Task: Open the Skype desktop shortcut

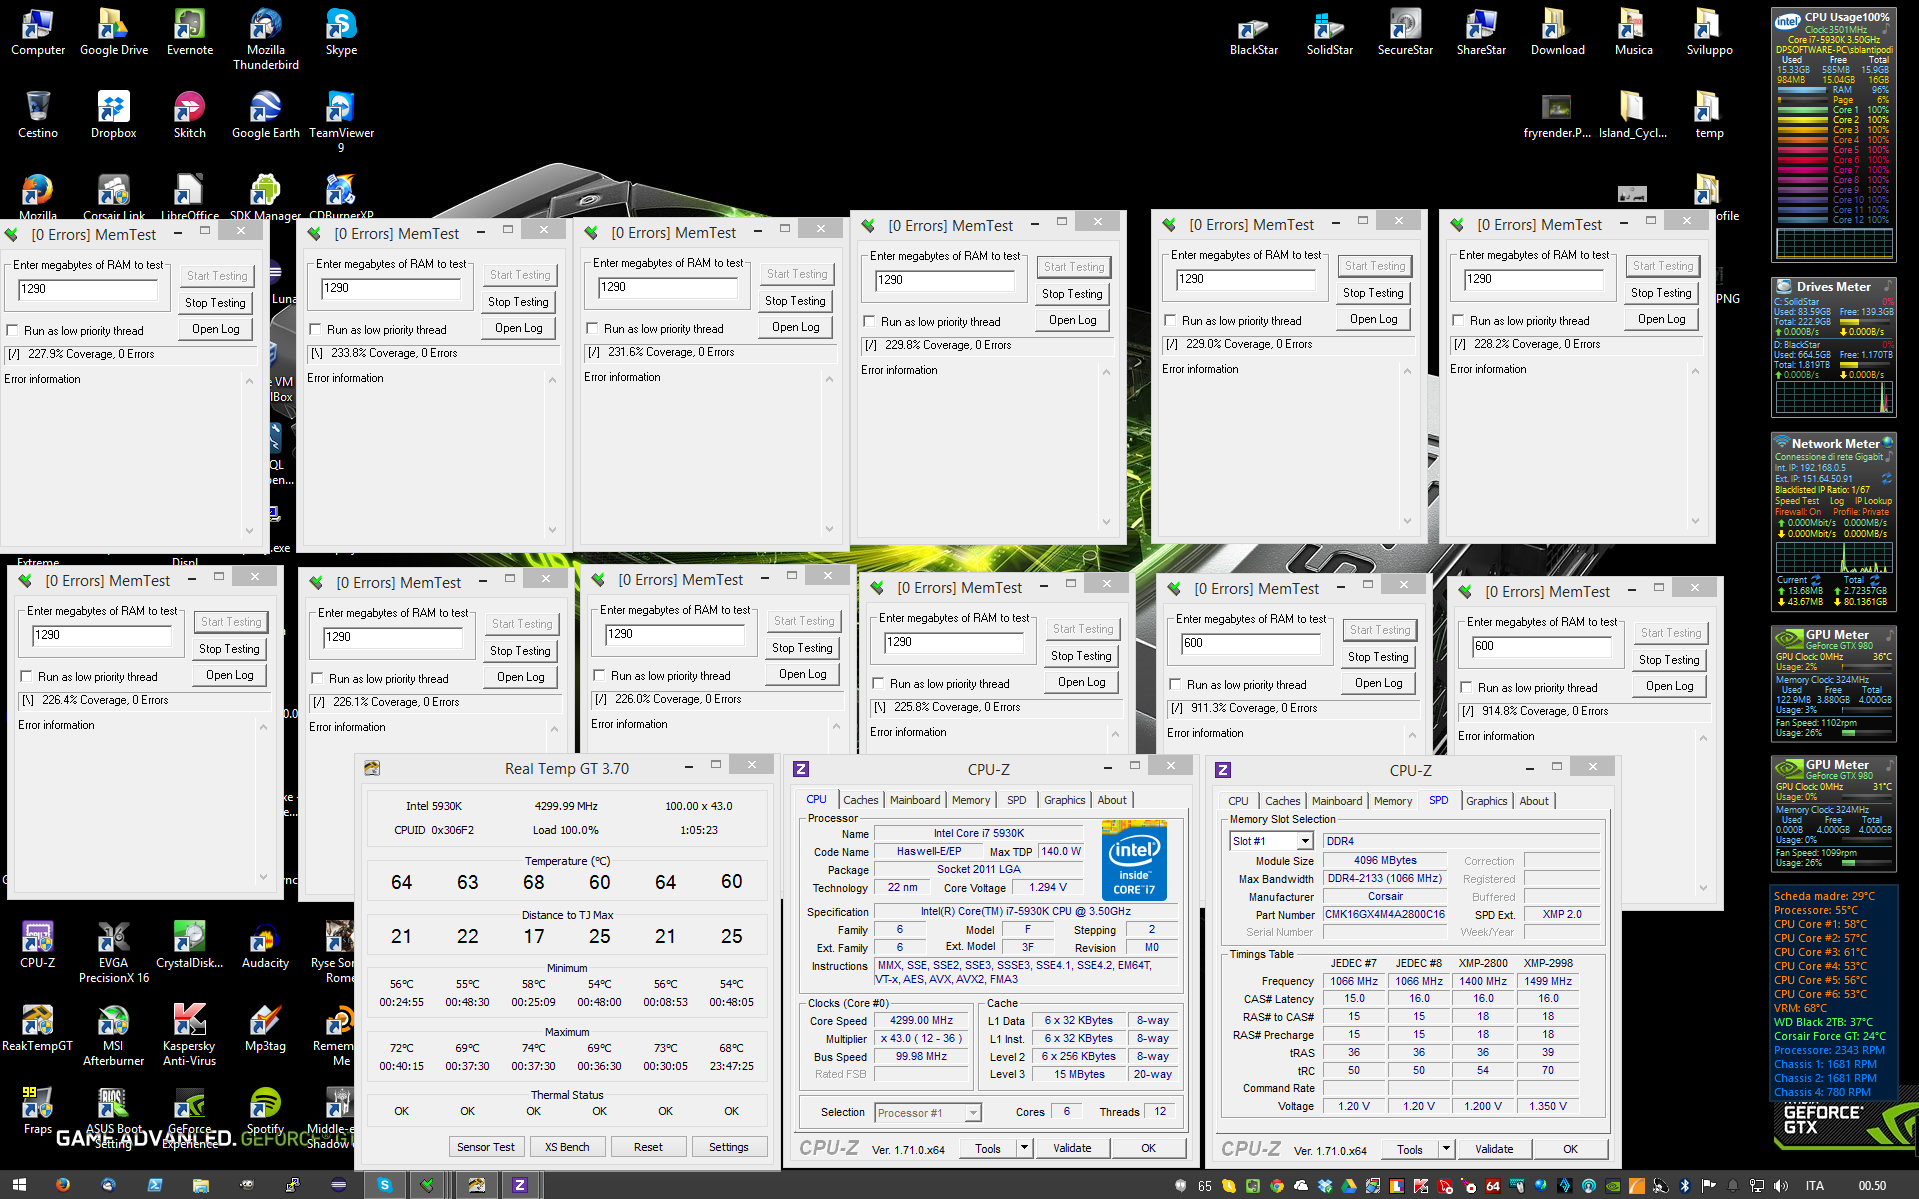Action: click(341, 32)
